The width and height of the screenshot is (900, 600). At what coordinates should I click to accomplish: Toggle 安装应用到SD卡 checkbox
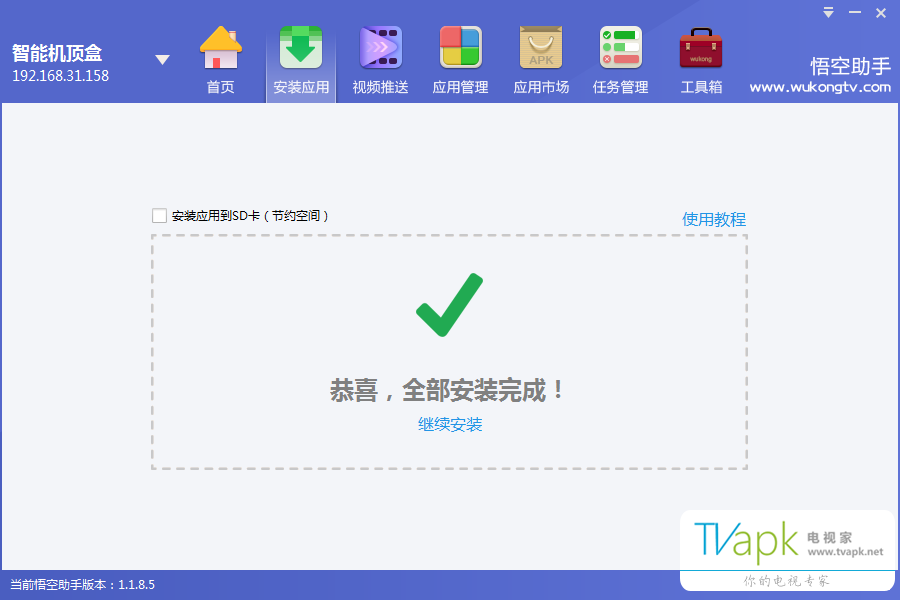[x=160, y=216]
